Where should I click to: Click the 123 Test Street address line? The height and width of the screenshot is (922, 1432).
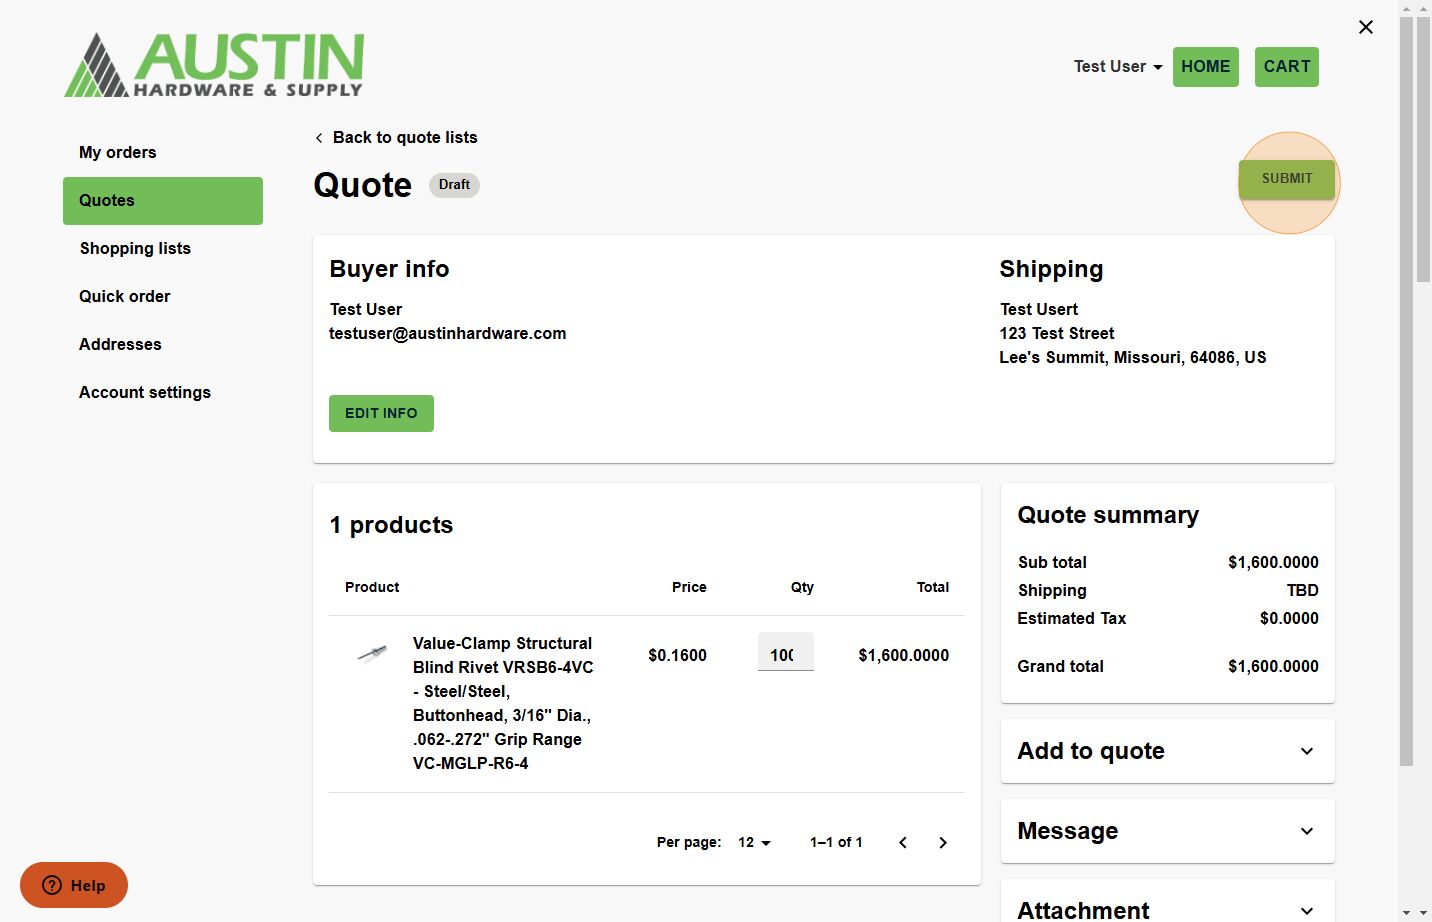[x=1057, y=334]
